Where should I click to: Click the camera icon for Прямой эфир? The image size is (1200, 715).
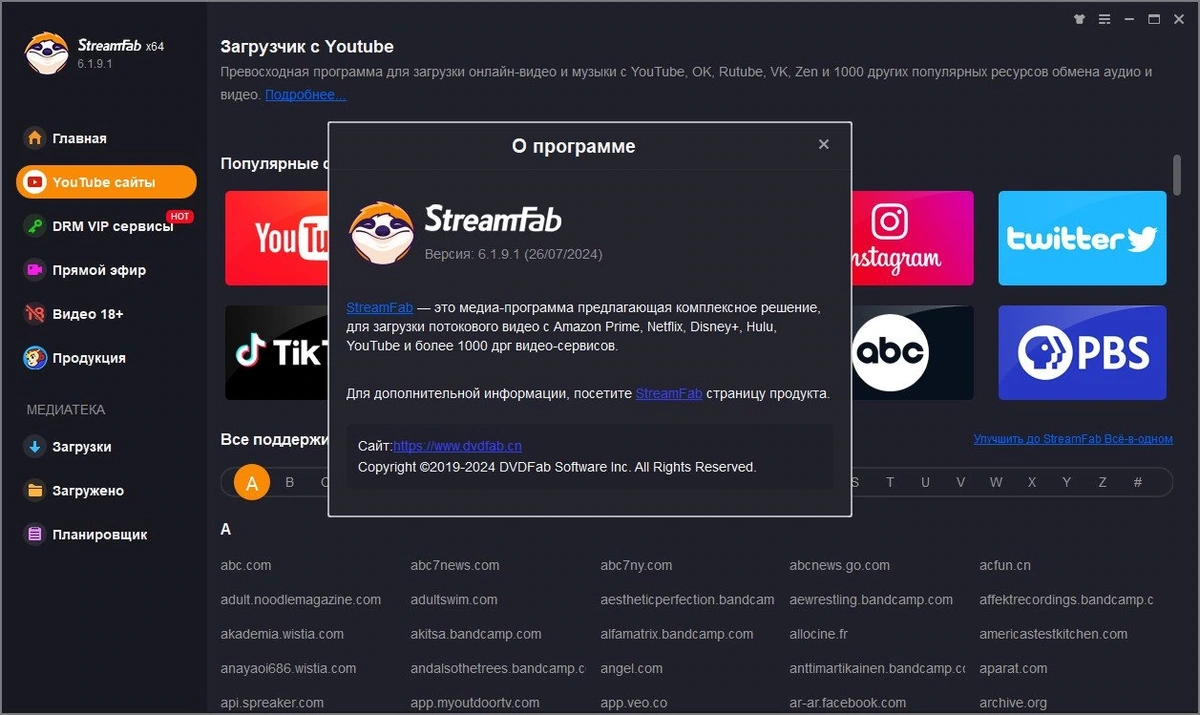pyautogui.click(x=35, y=270)
